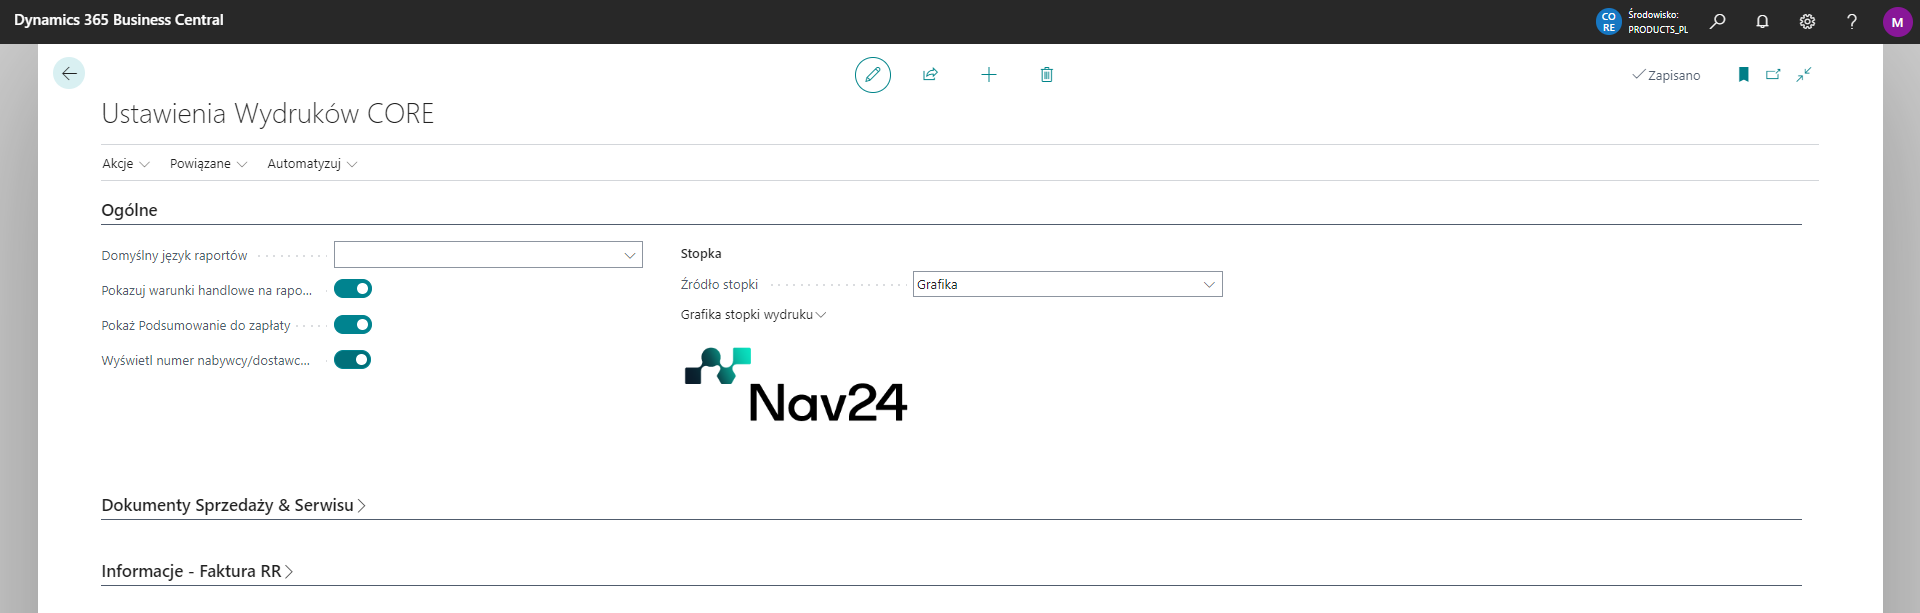Click the trash delete icon
This screenshot has height=613, width=1920.
[x=1046, y=75]
